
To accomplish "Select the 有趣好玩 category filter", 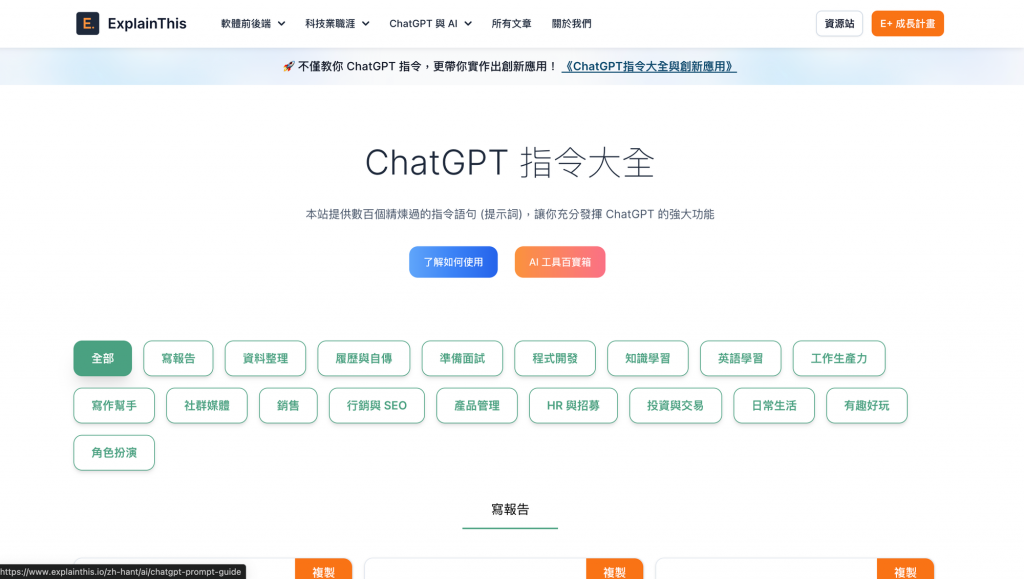I will click(867, 405).
